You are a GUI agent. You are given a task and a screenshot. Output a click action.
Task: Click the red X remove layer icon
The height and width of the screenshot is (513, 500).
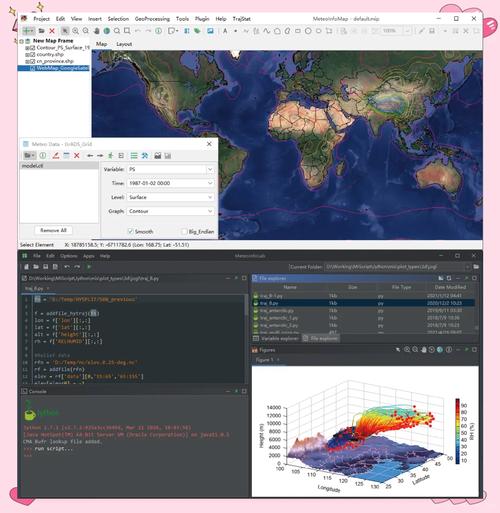52,31
